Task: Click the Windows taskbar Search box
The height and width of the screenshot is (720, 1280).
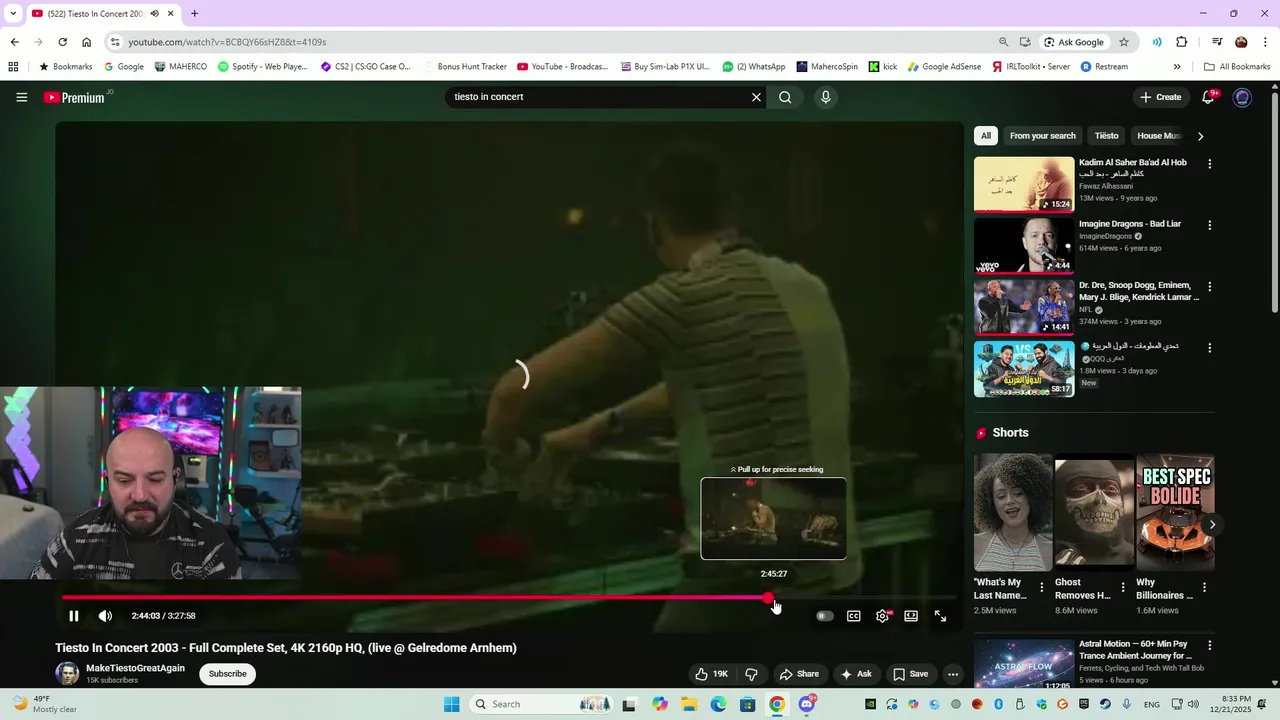Action: (540, 704)
